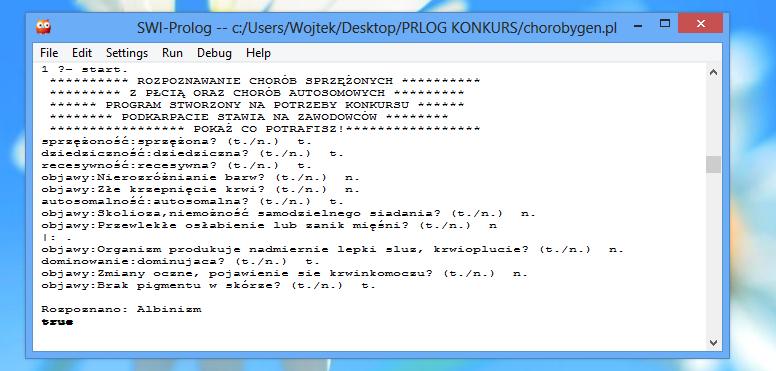Click the 'PODKARPACIE STAWIA NA ZAWODOWCÓW' banner line
This screenshot has width=776, height=371.
point(249,117)
